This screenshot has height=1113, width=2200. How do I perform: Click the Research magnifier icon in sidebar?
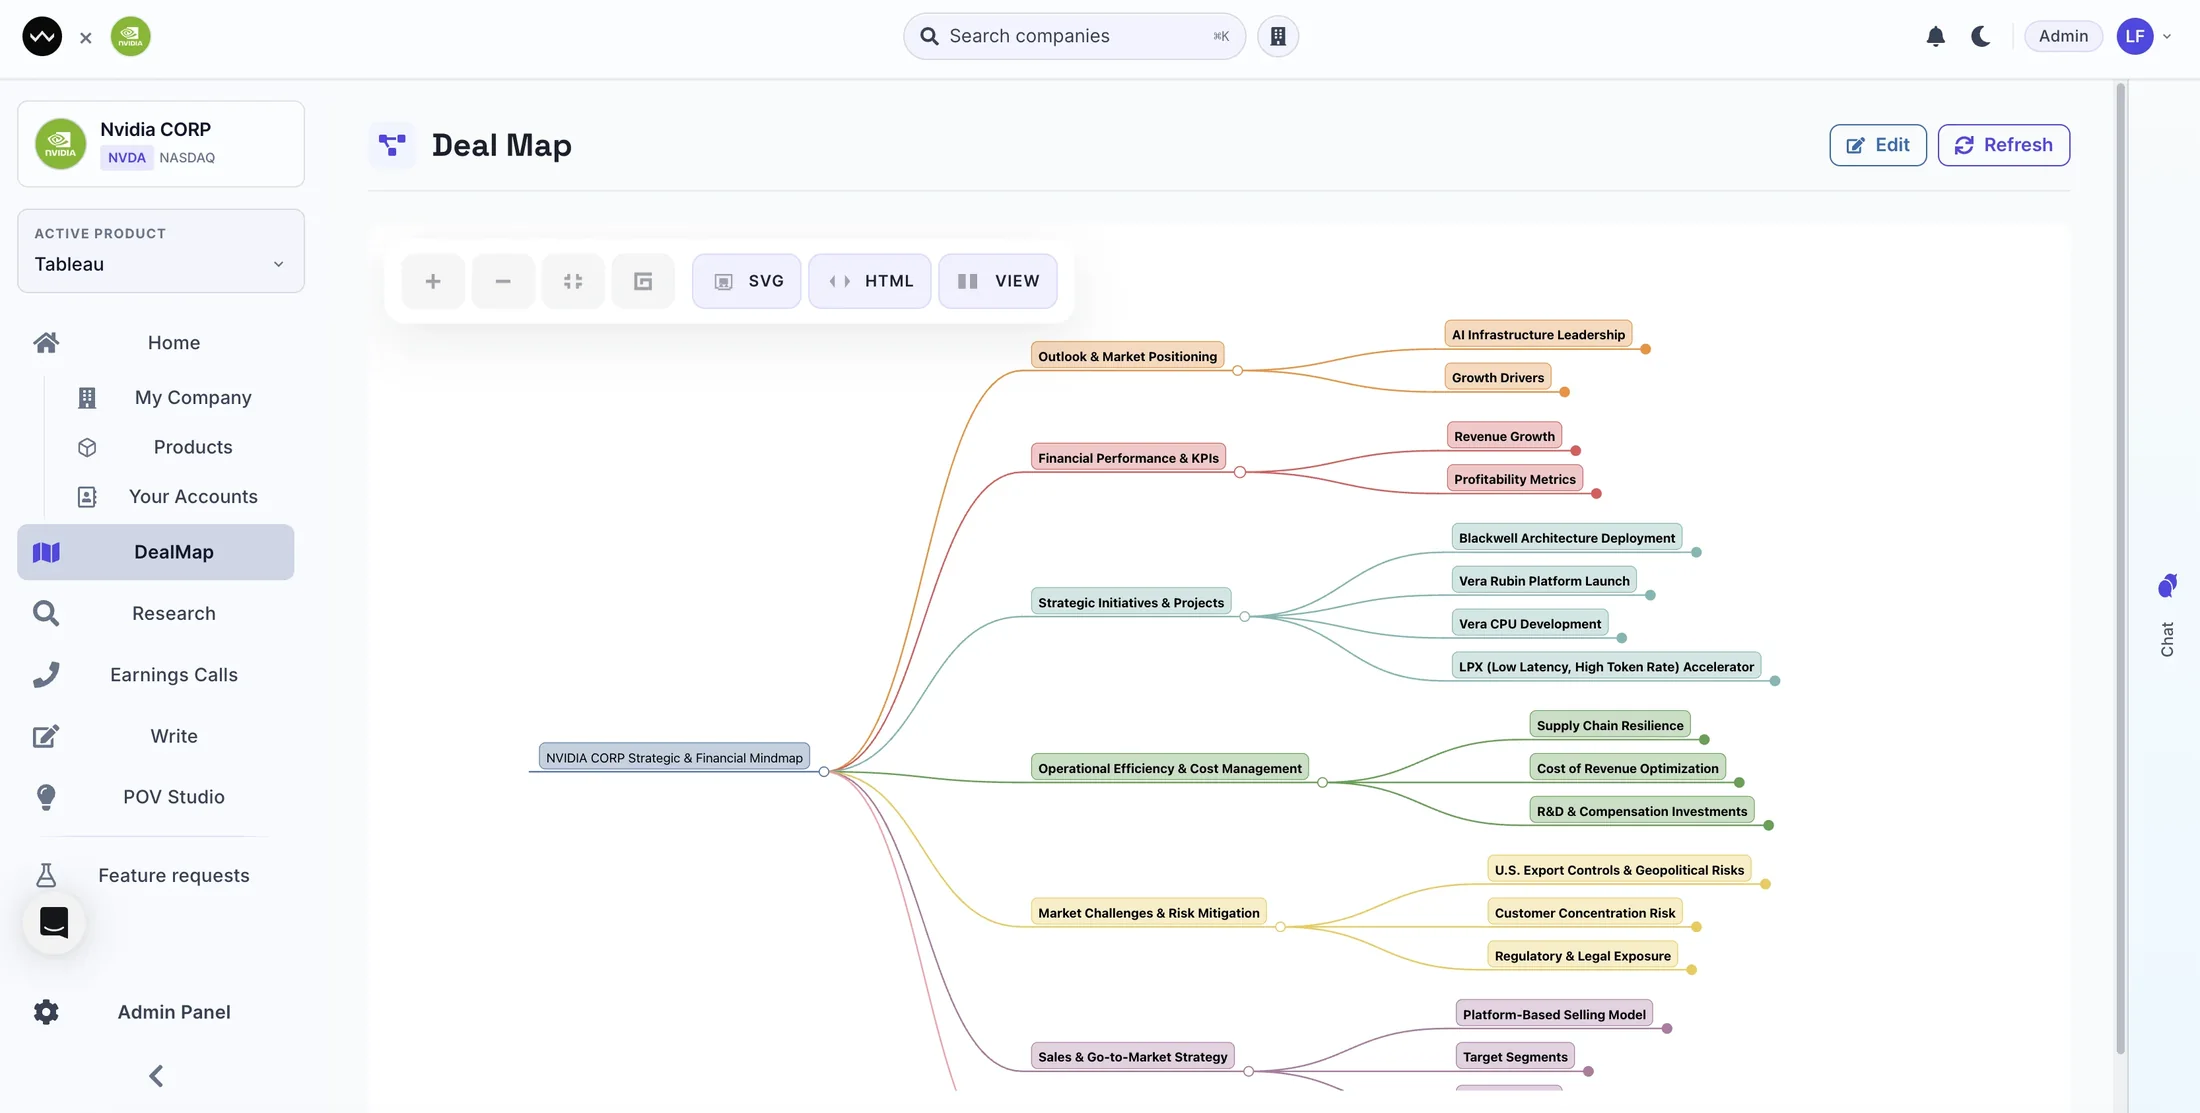coord(46,614)
